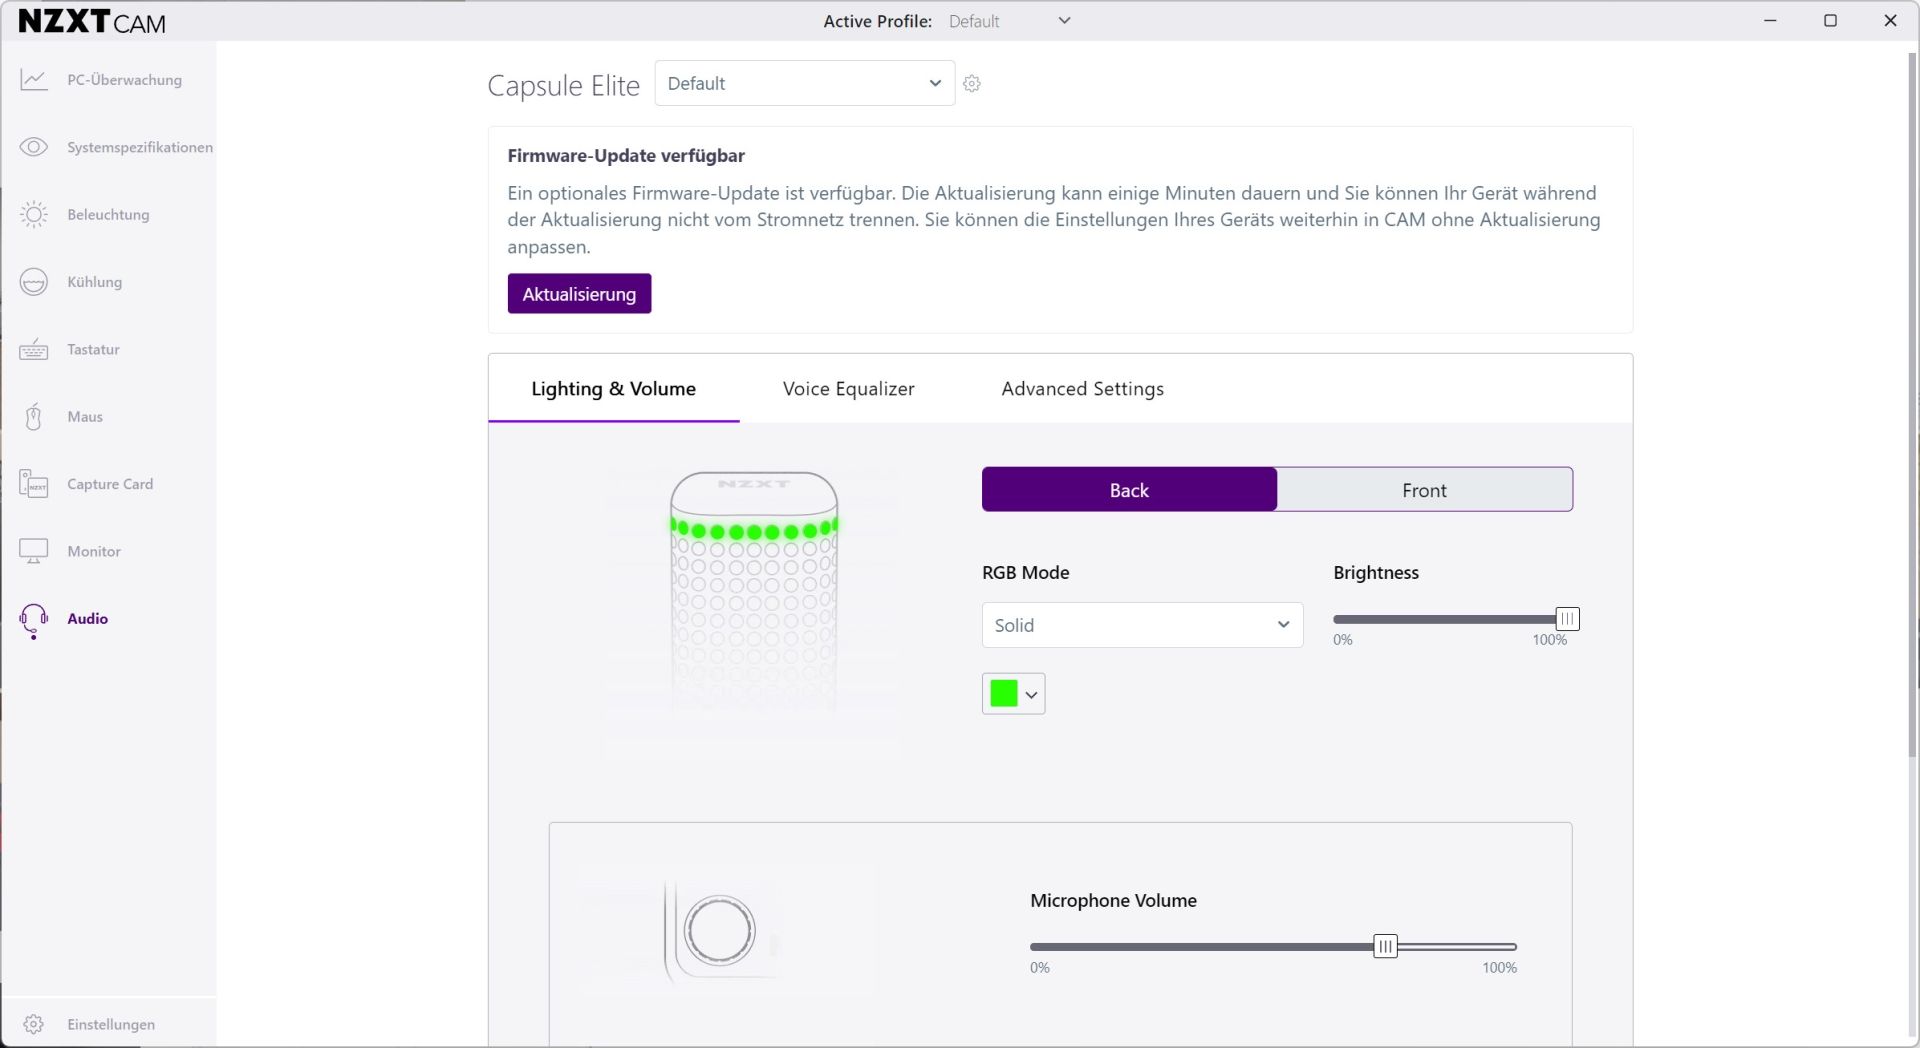1920x1048 pixels.
Task: Click the Beleuchtung sun icon
Action: (x=34, y=214)
